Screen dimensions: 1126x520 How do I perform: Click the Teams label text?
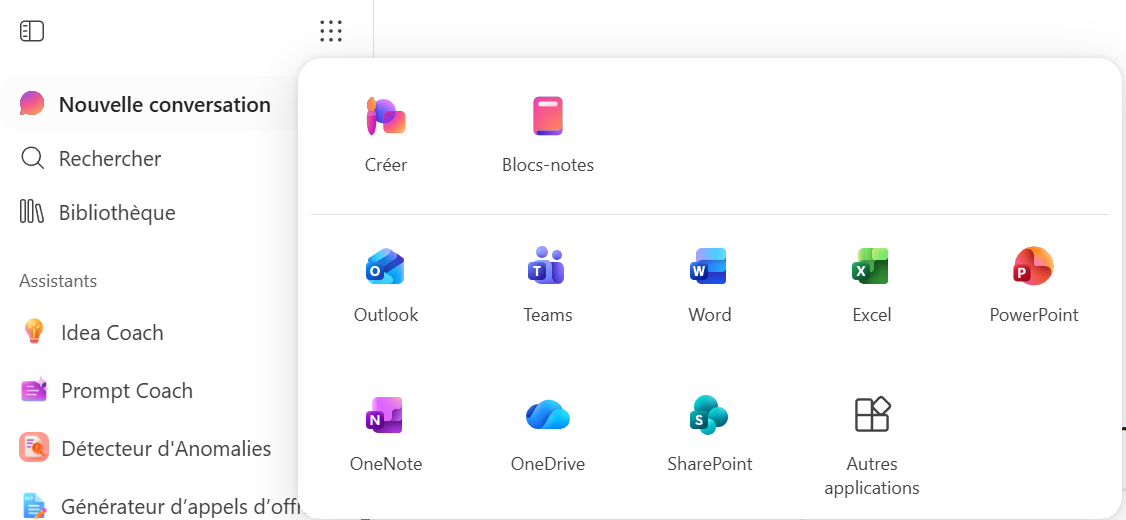point(548,315)
